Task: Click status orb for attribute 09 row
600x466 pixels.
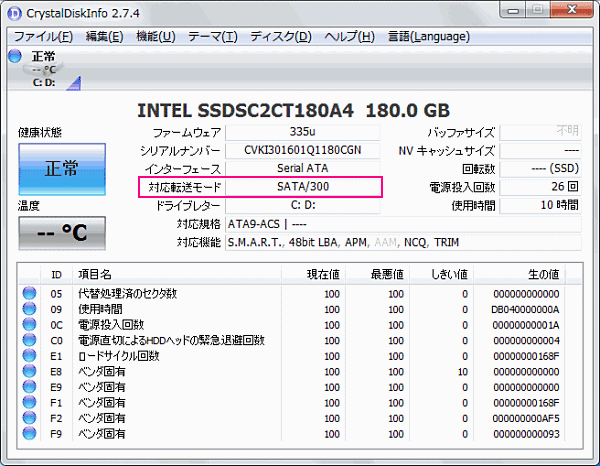Action: pos(29,309)
